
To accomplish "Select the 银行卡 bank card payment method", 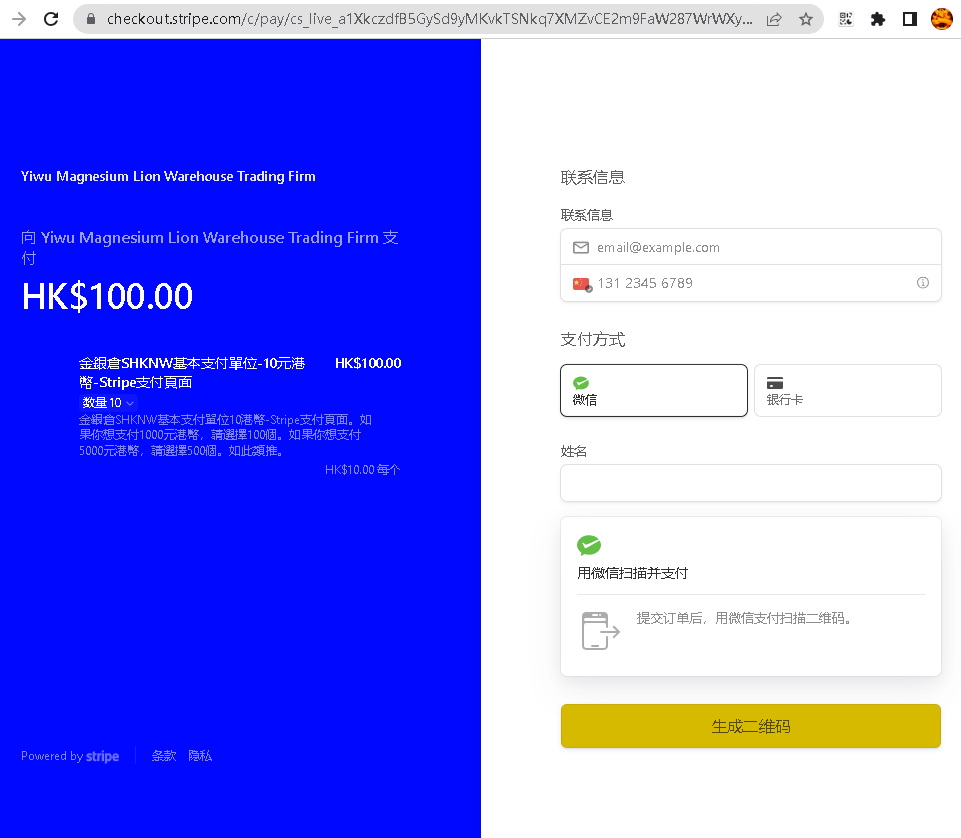I will 847,390.
